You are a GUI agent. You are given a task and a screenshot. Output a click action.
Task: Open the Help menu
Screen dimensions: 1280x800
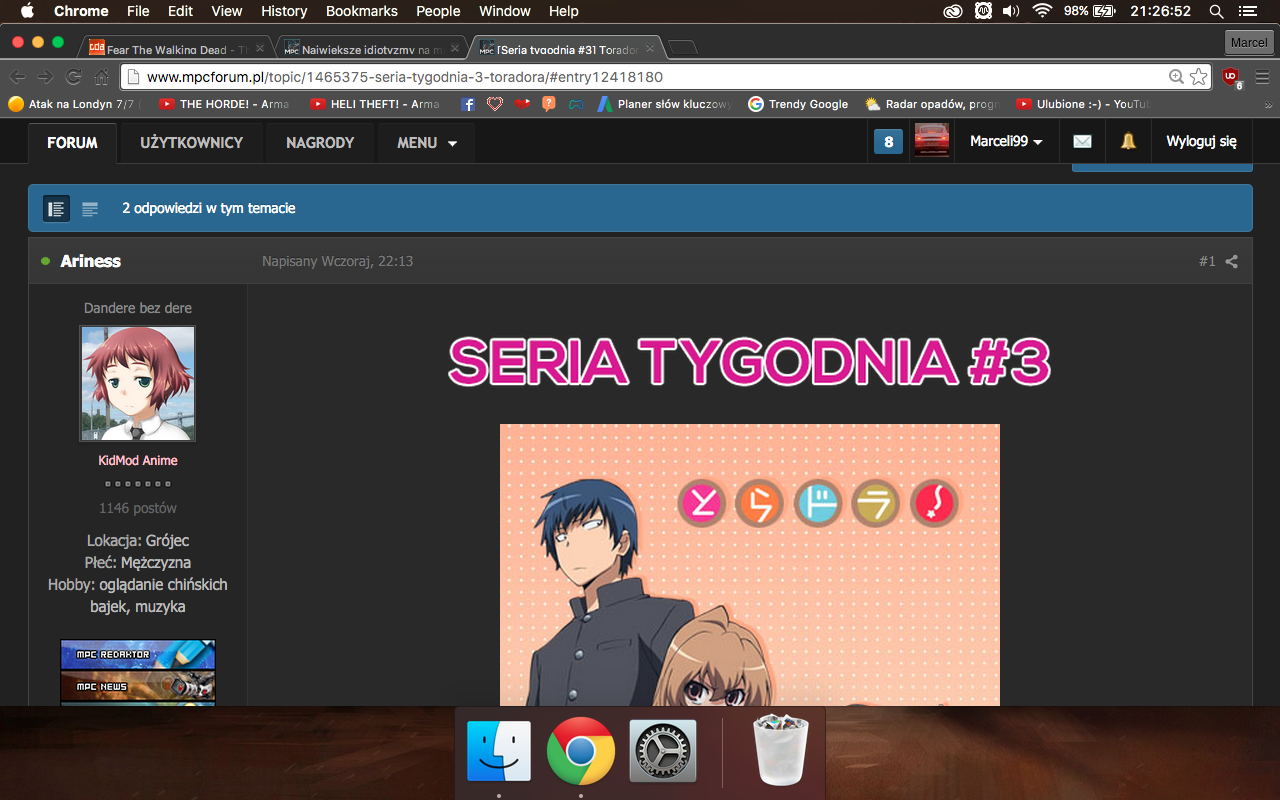pos(564,11)
